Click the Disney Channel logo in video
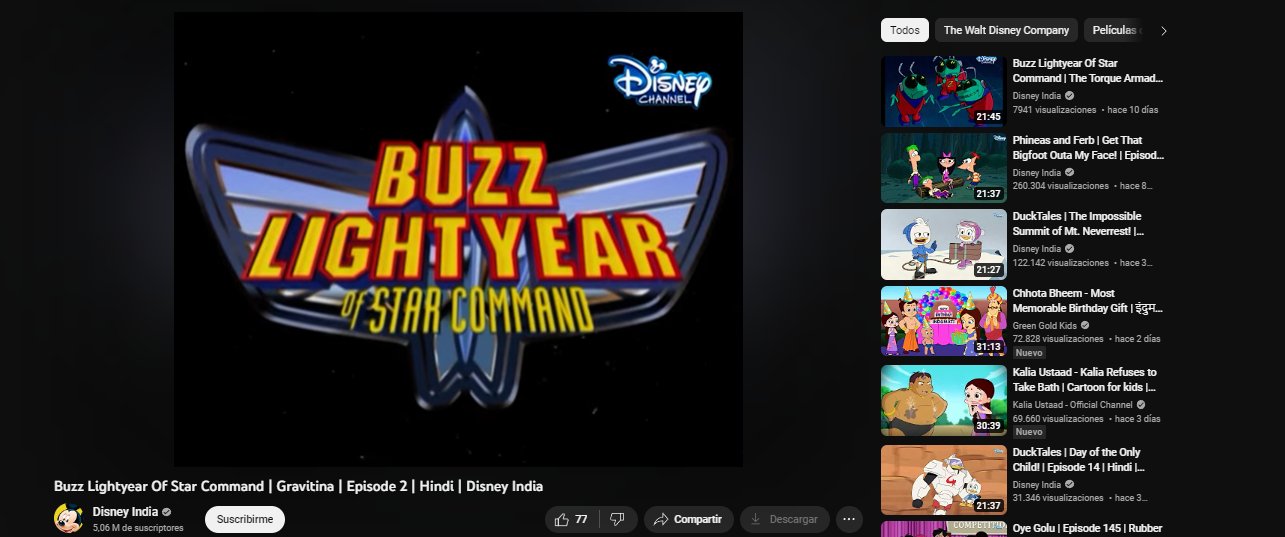This screenshot has height=537, width=1285. (660, 81)
